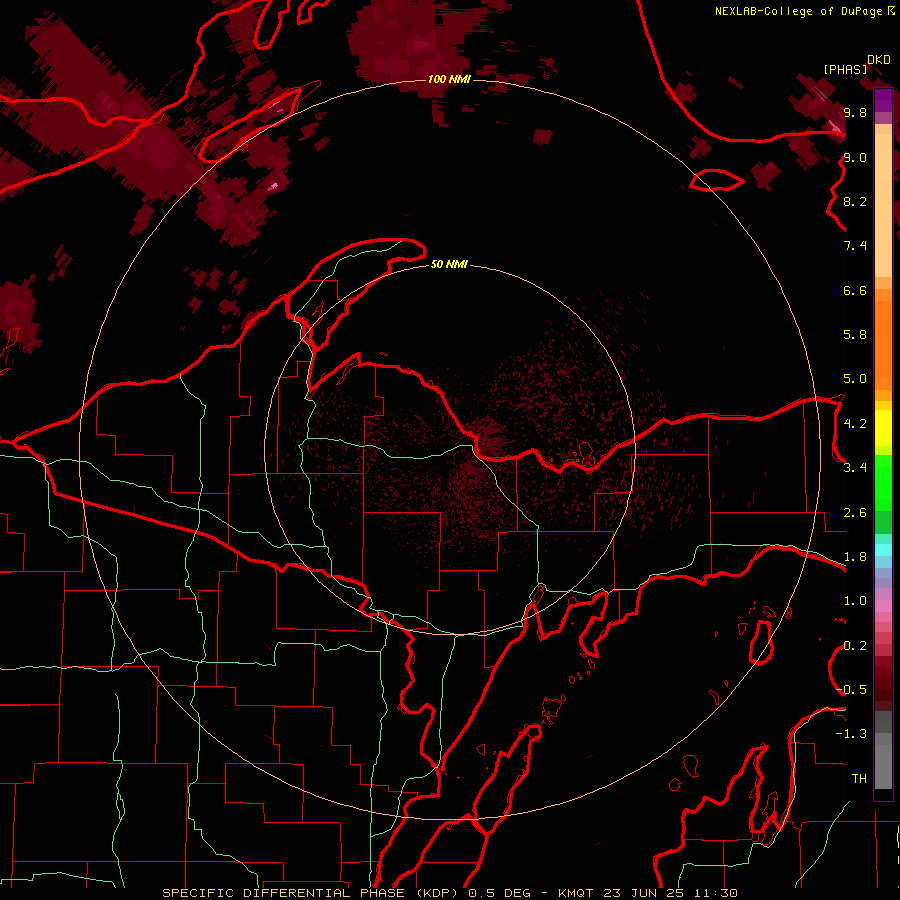Click the bright green segment of the color bar

tap(883, 483)
